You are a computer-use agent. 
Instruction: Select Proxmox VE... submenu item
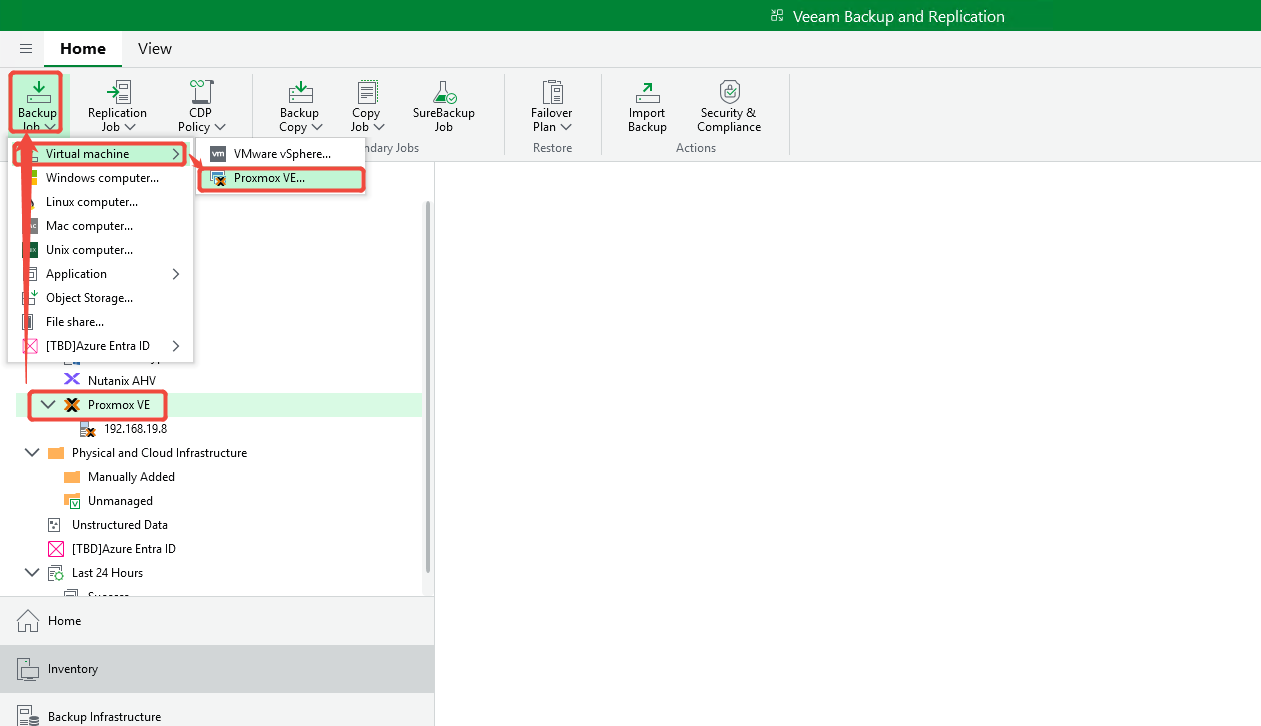(x=281, y=178)
